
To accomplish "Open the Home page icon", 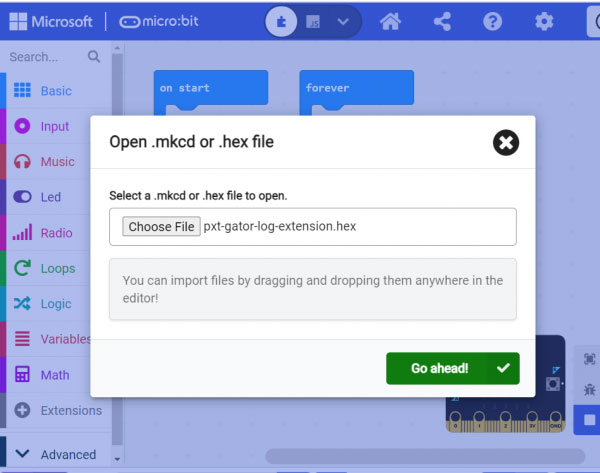I will click(x=390, y=21).
